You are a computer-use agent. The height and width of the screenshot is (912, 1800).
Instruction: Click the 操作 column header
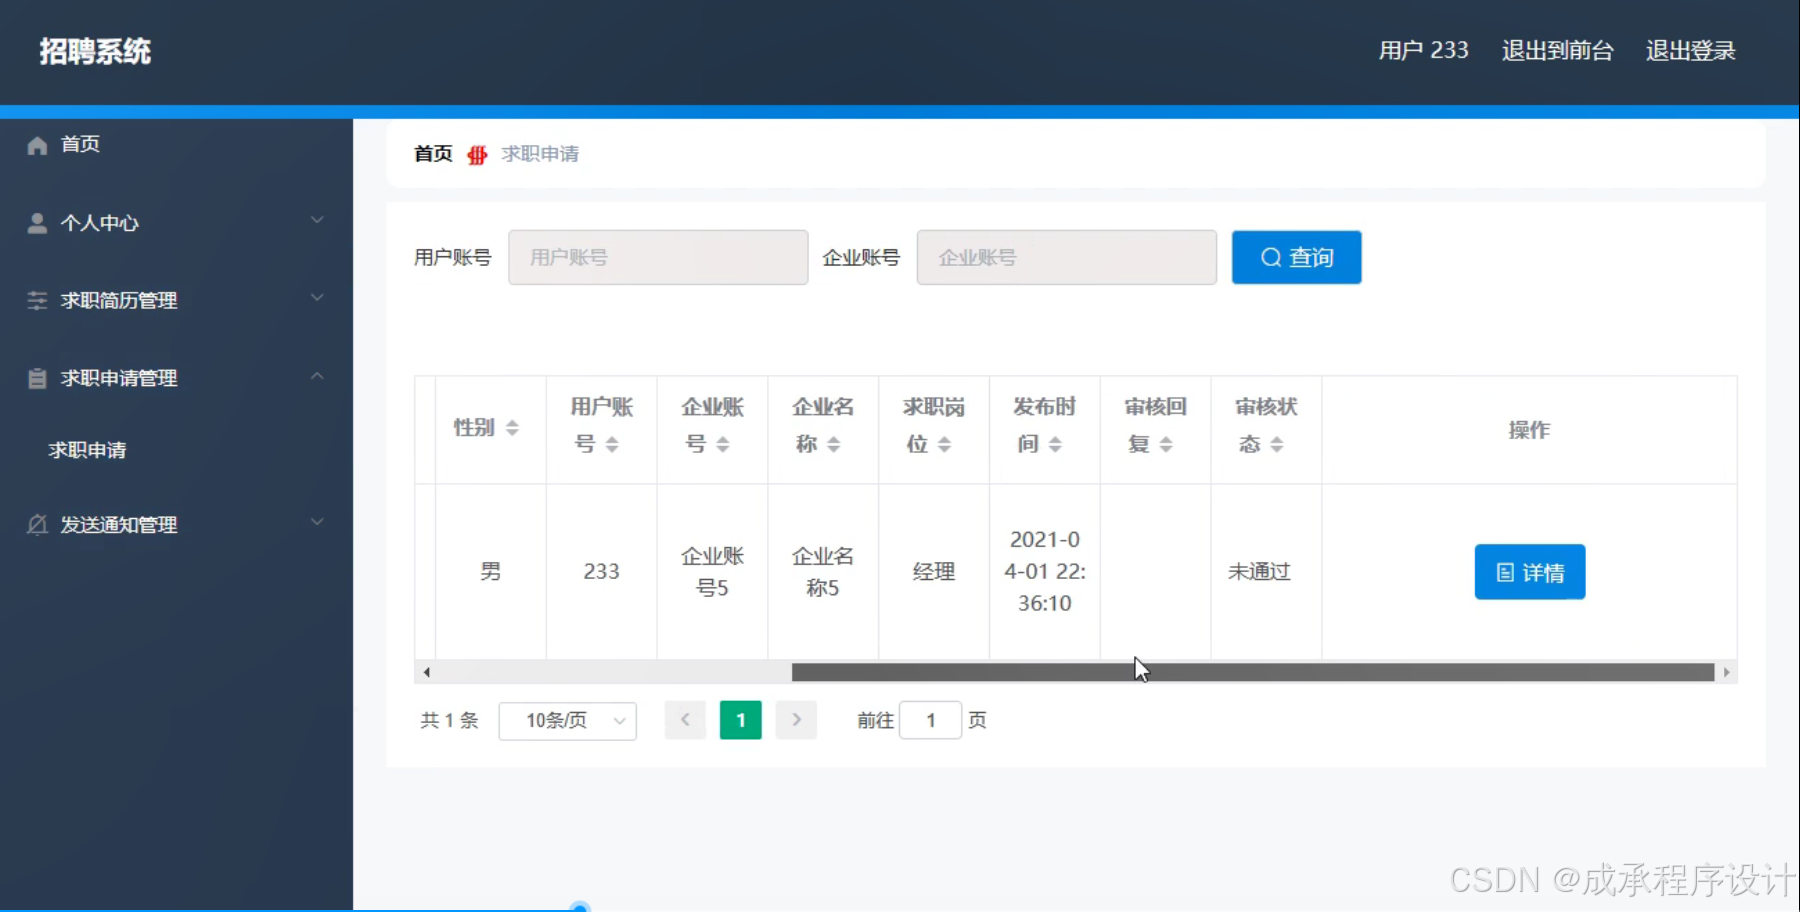pos(1529,430)
